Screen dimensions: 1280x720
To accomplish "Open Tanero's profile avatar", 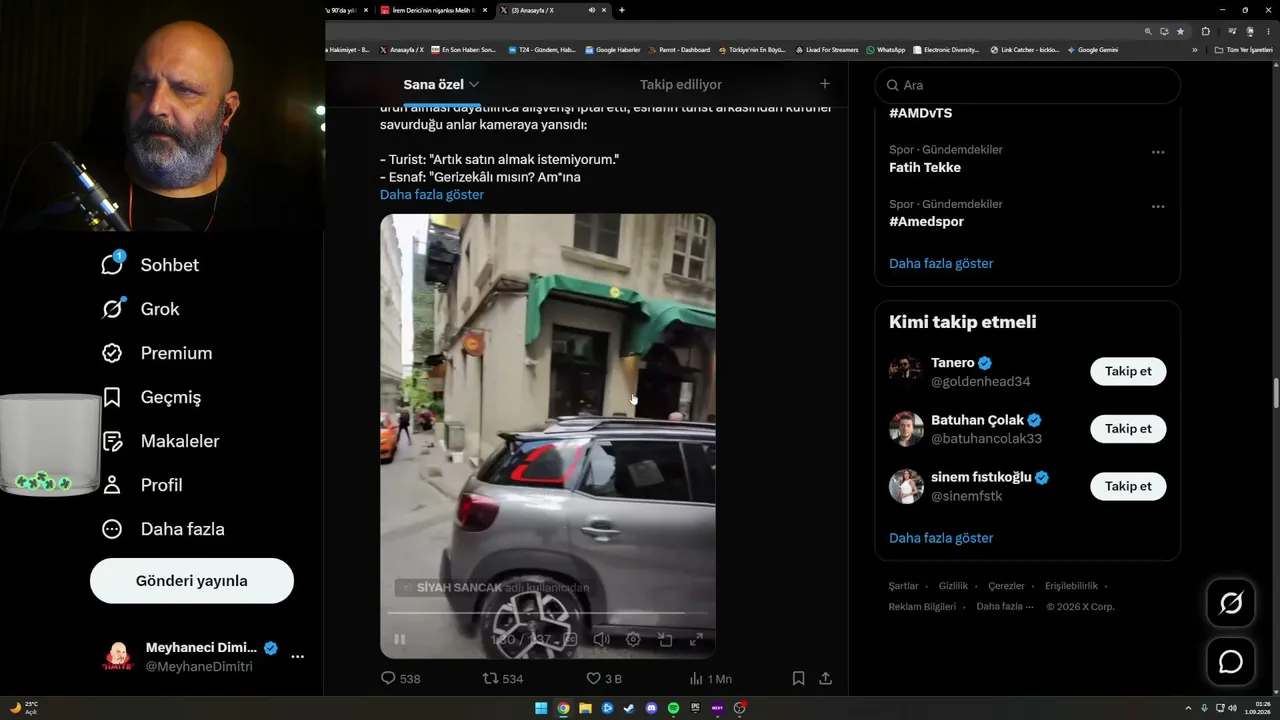I will click(906, 371).
